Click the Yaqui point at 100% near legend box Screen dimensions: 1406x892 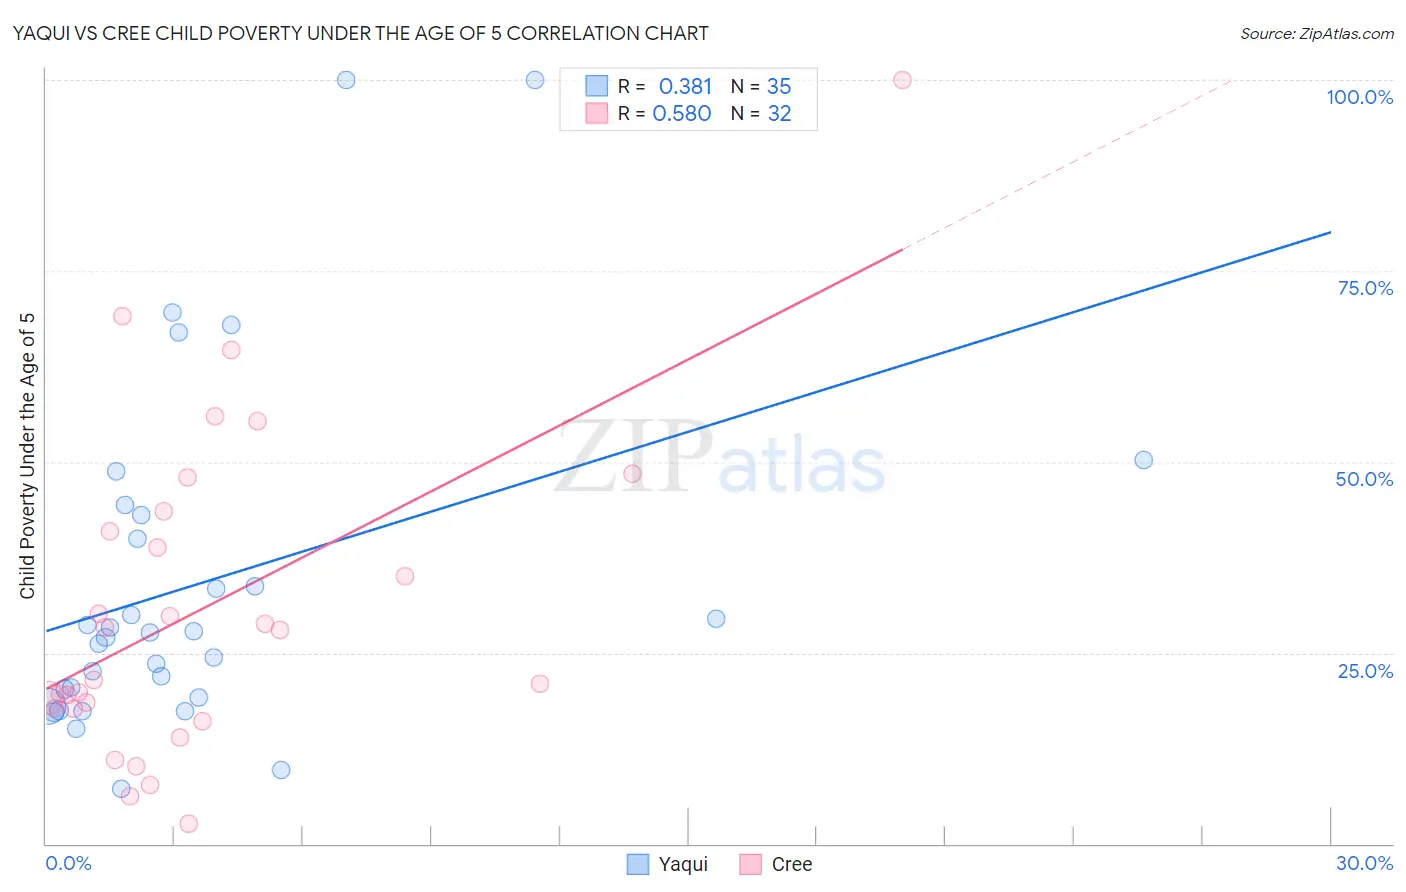(535, 80)
